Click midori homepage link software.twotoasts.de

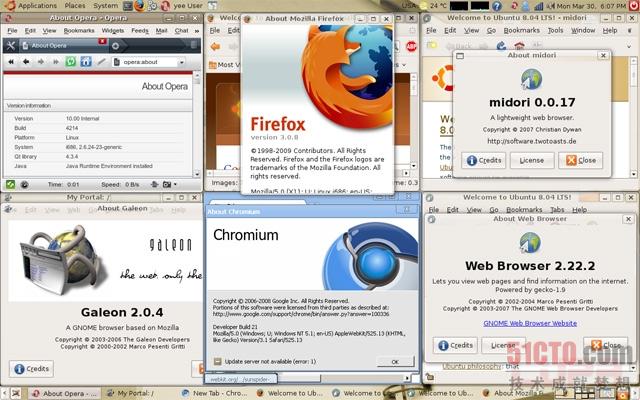(x=532, y=141)
